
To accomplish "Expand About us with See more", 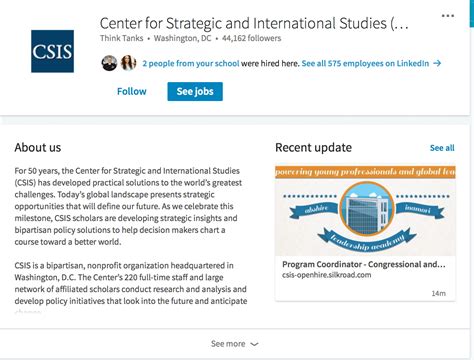I will coord(228,344).
